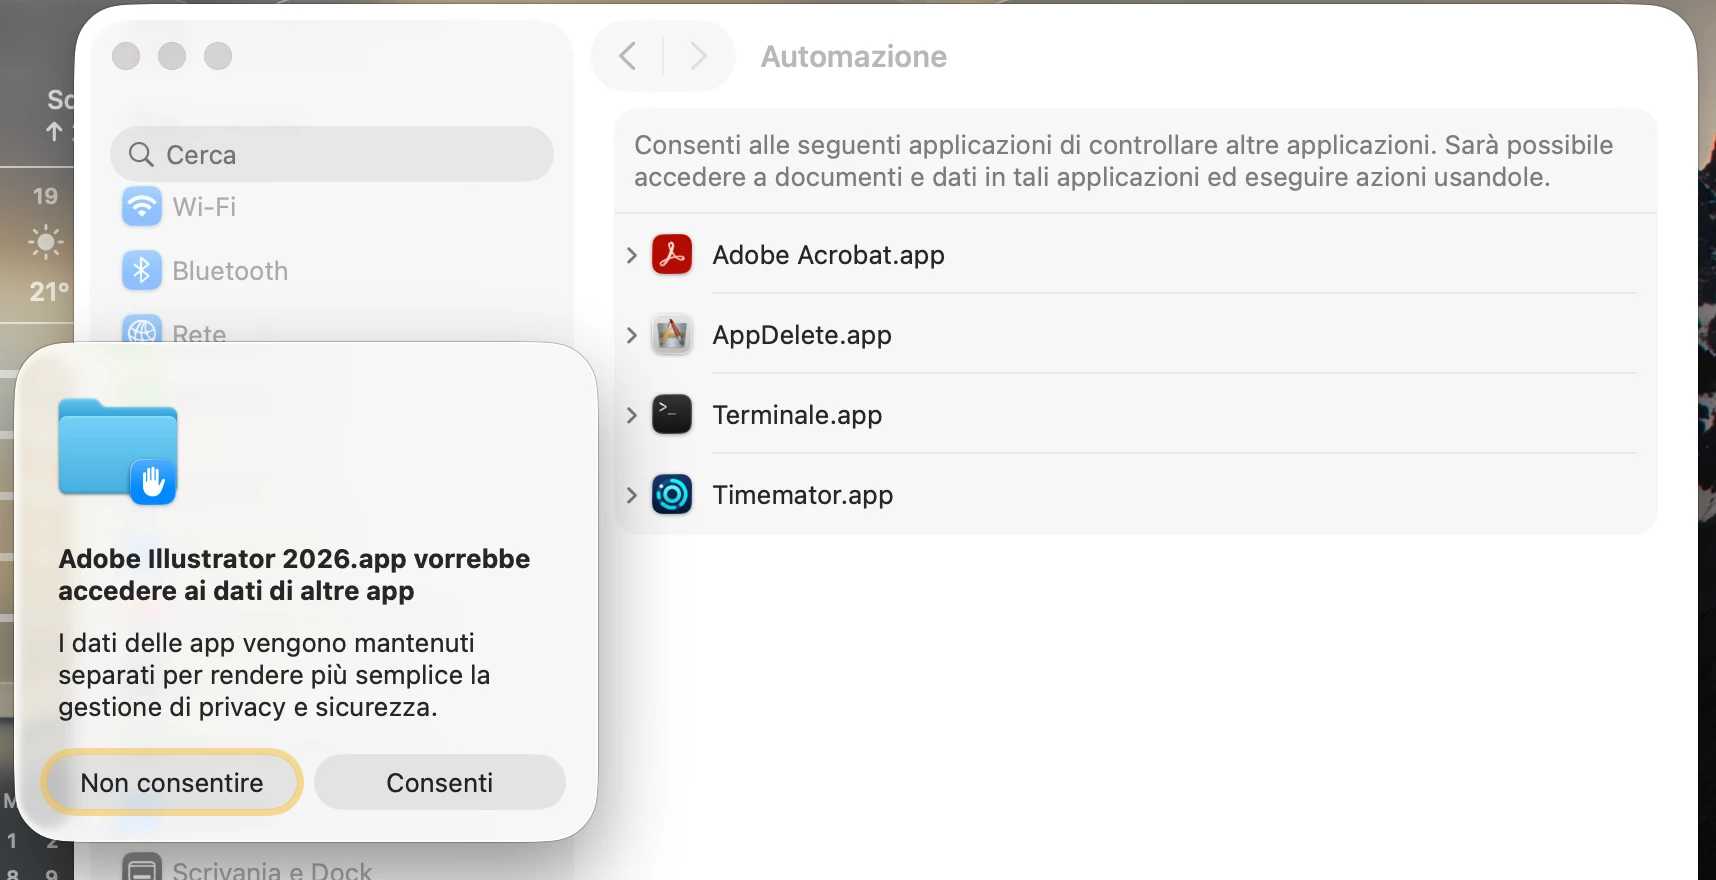The image size is (1716, 880).
Task: Select the Adobe Acrobat.app label
Action: (828, 255)
